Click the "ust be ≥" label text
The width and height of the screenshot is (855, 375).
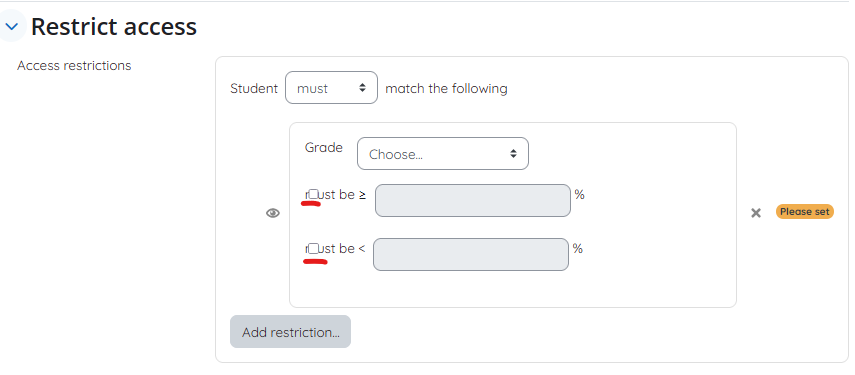coord(342,194)
